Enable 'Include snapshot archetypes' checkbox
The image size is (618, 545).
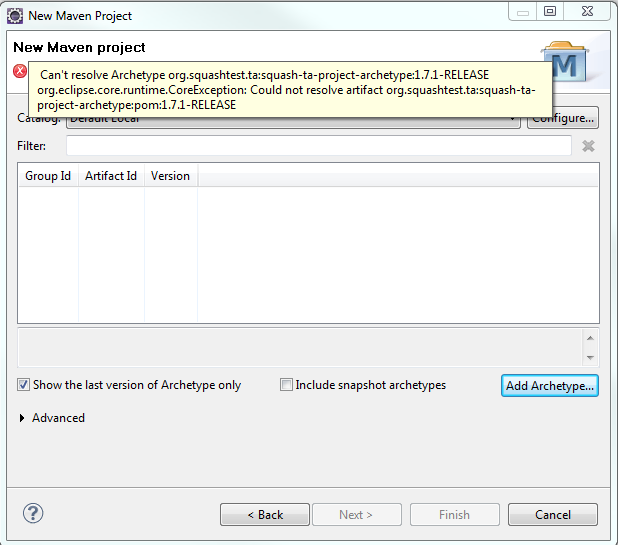pyautogui.click(x=287, y=385)
